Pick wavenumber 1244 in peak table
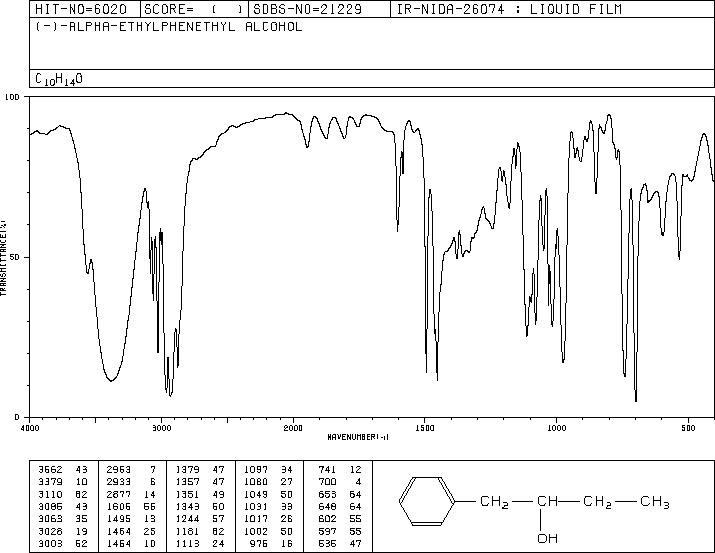Viewport: 715px width, 553px height. click(187, 519)
